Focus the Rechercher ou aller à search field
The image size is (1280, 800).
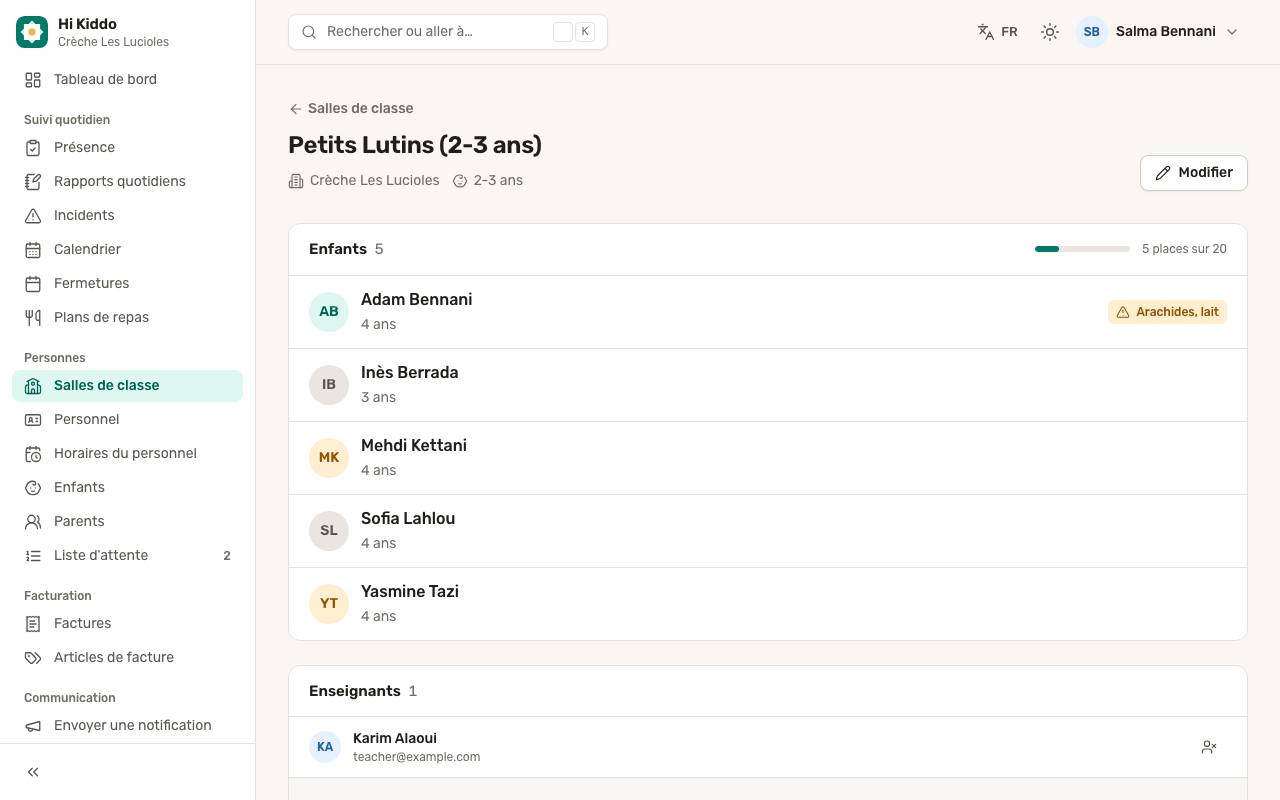(448, 32)
